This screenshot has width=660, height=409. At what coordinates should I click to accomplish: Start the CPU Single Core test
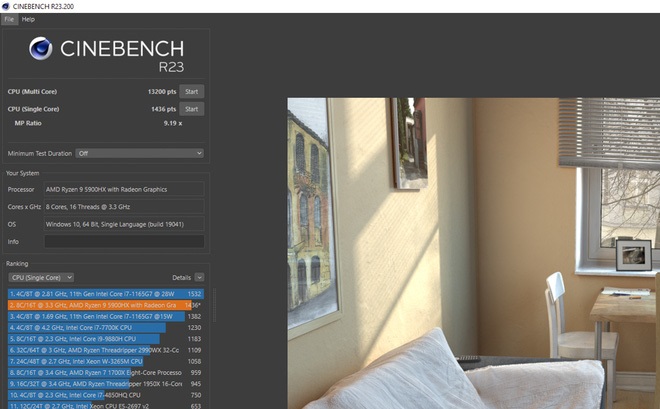[x=191, y=108]
